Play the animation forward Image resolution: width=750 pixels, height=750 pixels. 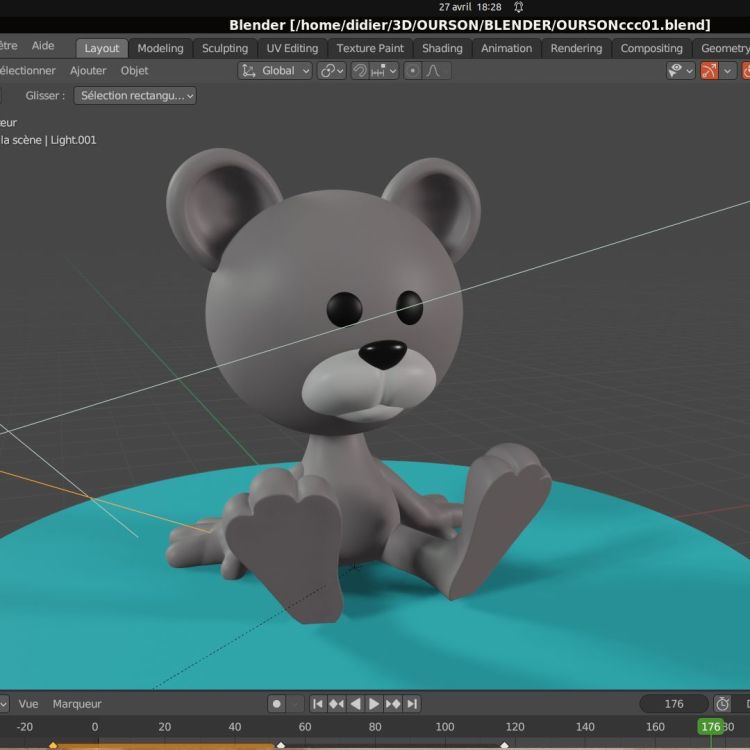tap(374, 704)
